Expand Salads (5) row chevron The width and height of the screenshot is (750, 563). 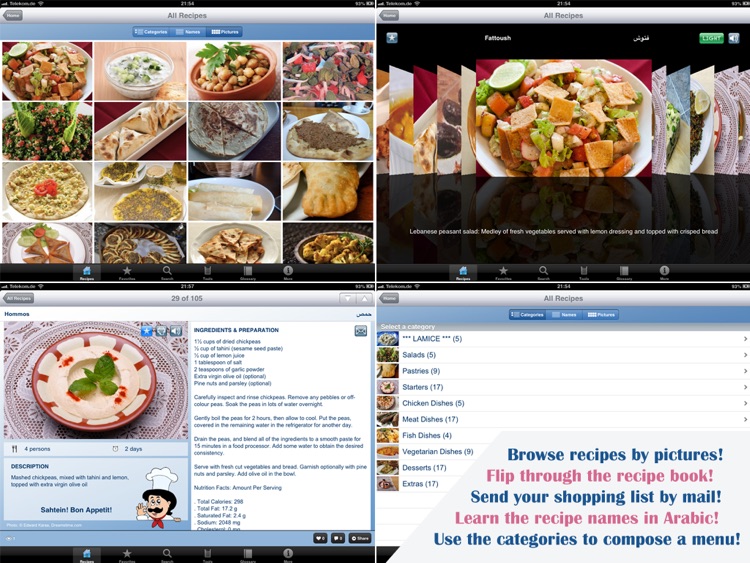[x=745, y=355]
